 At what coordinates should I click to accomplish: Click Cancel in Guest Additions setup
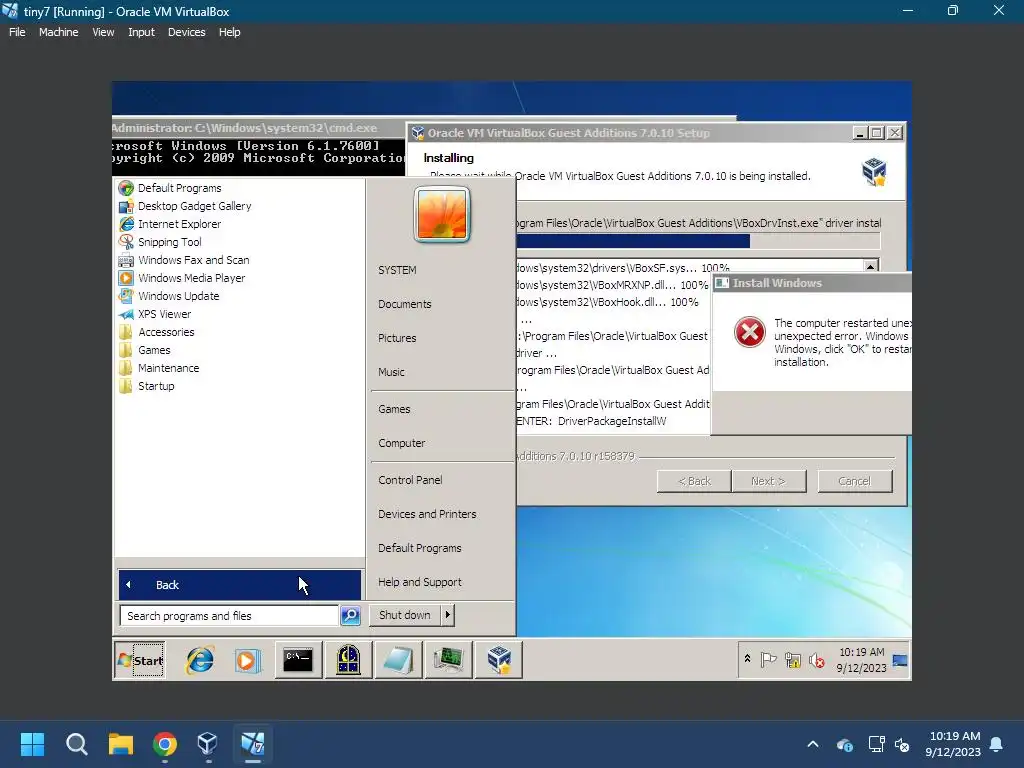[x=854, y=481]
